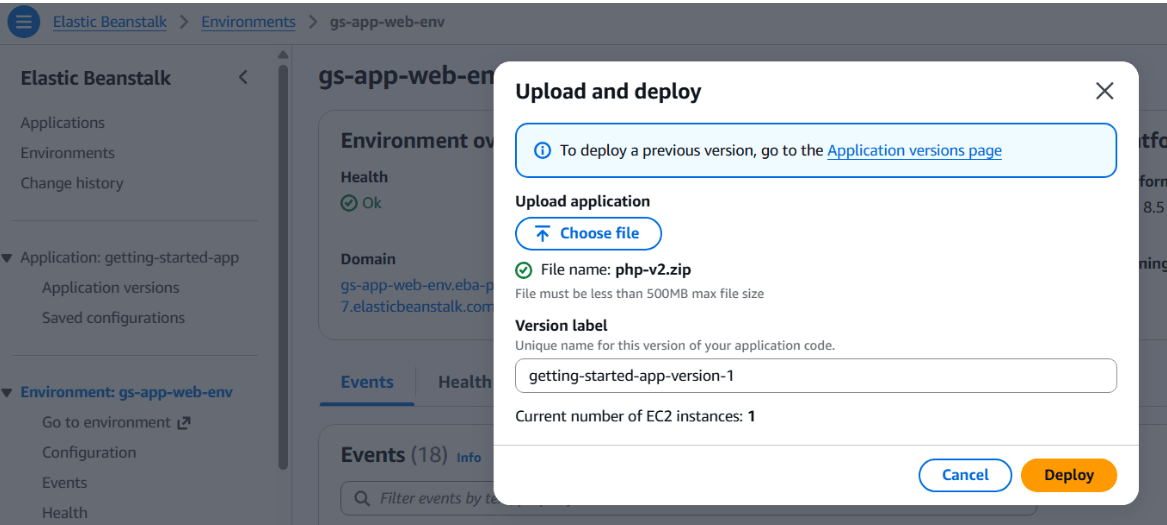Click the external link icon beside Go to environment

(x=184, y=423)
